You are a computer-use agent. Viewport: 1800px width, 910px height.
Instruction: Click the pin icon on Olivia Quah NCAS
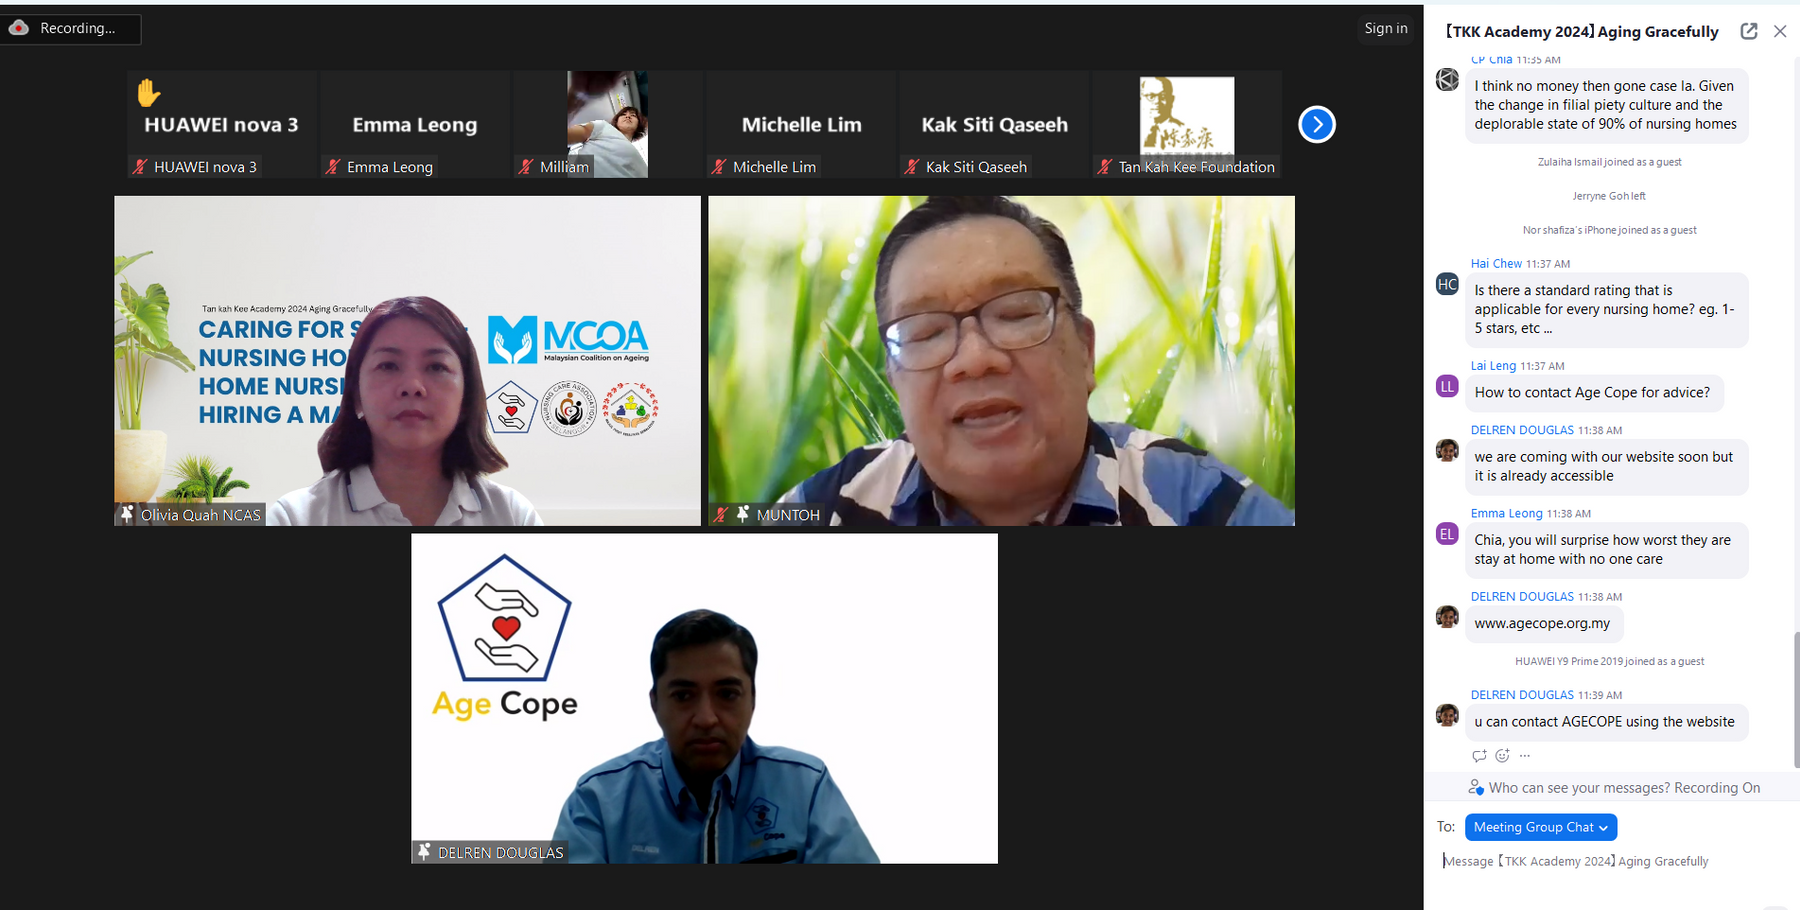(127, 514)
